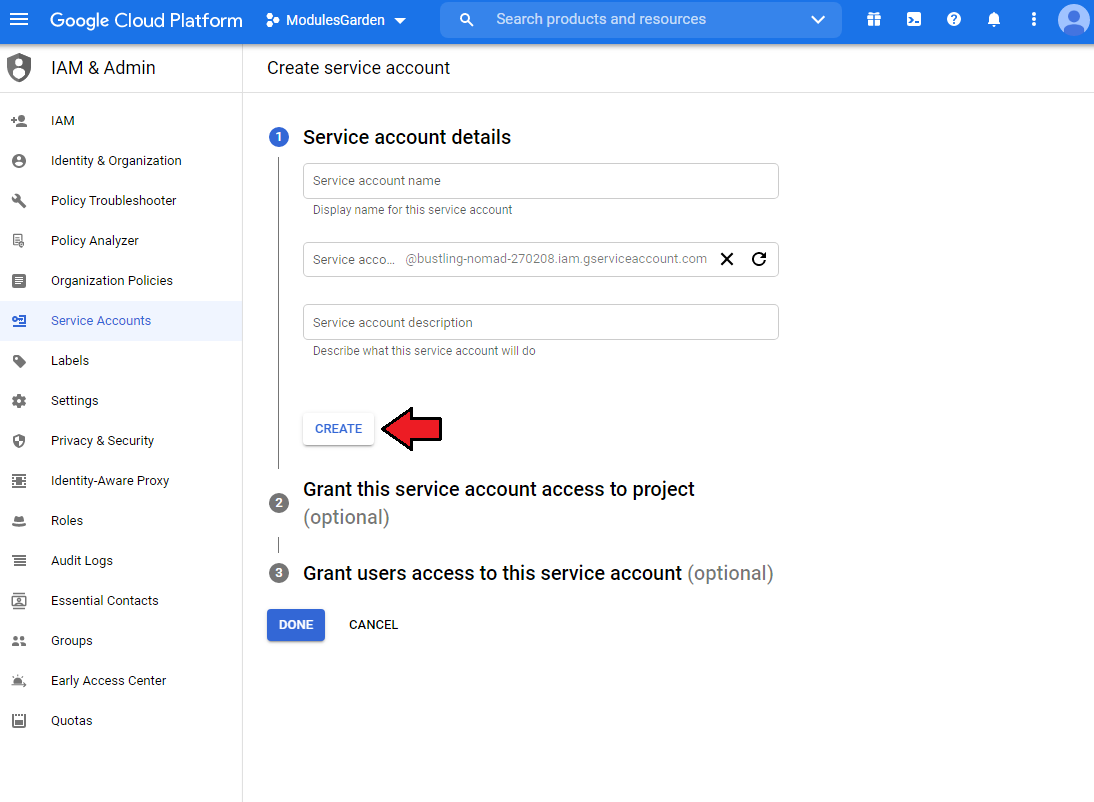
Task: Select Service Accounts in sidebar
Action: 121,321
